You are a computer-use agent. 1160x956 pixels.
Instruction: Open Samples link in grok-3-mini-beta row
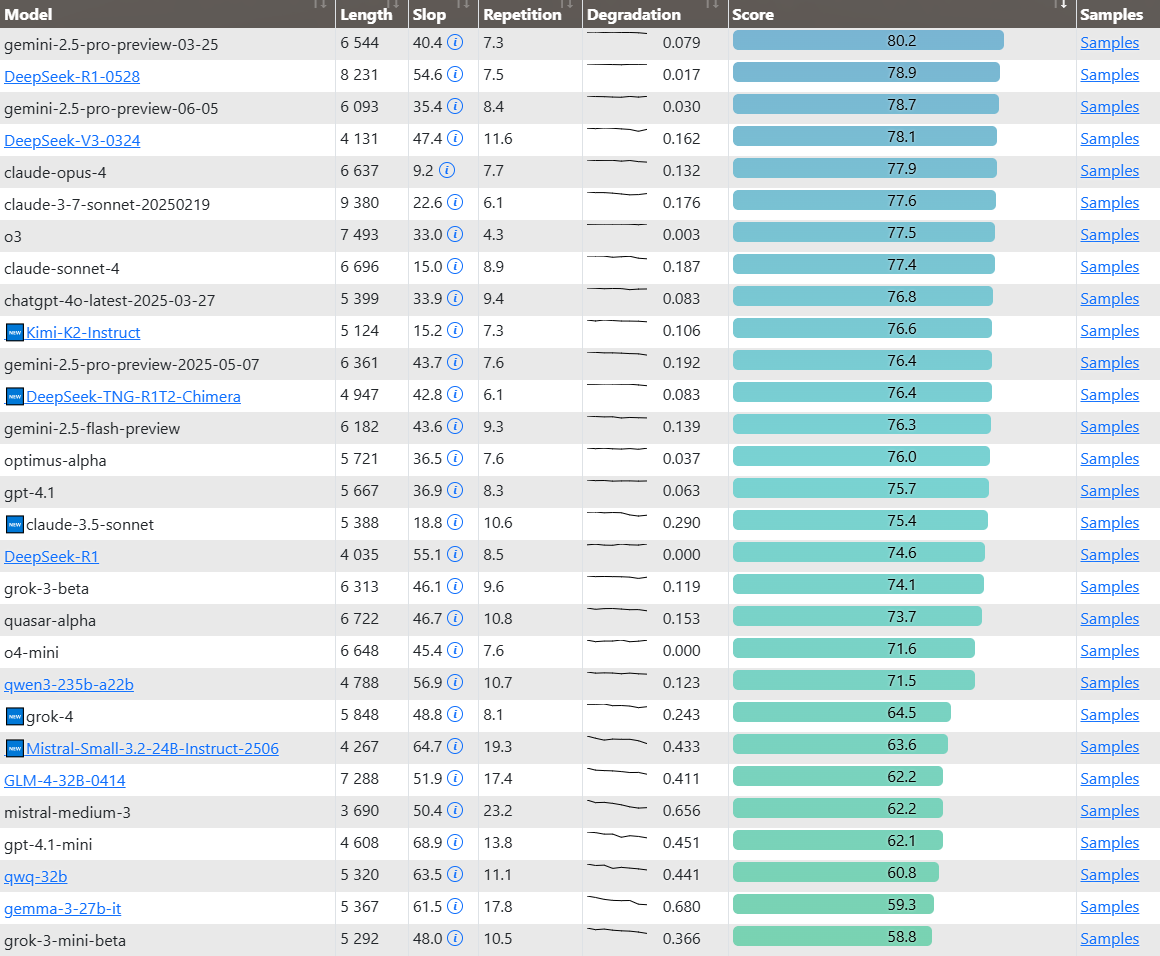[x=1109, y=938]
